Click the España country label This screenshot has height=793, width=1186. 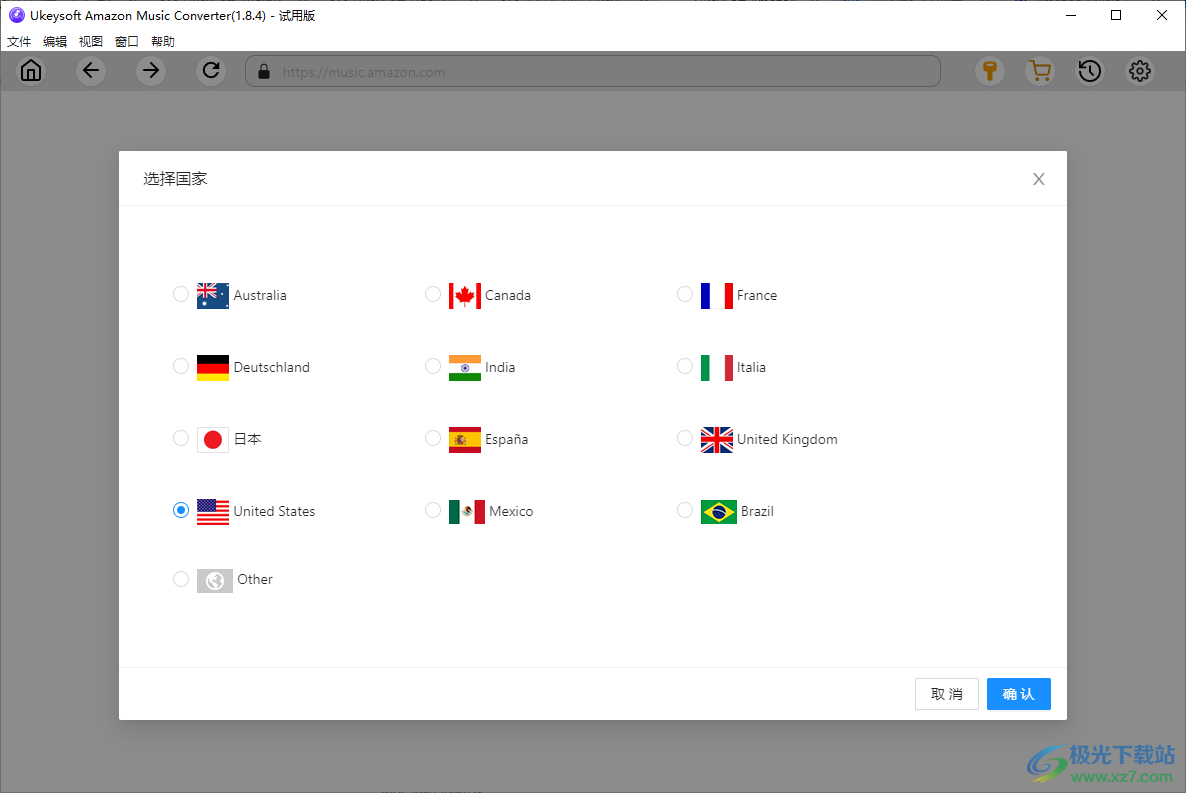point(507,439)
